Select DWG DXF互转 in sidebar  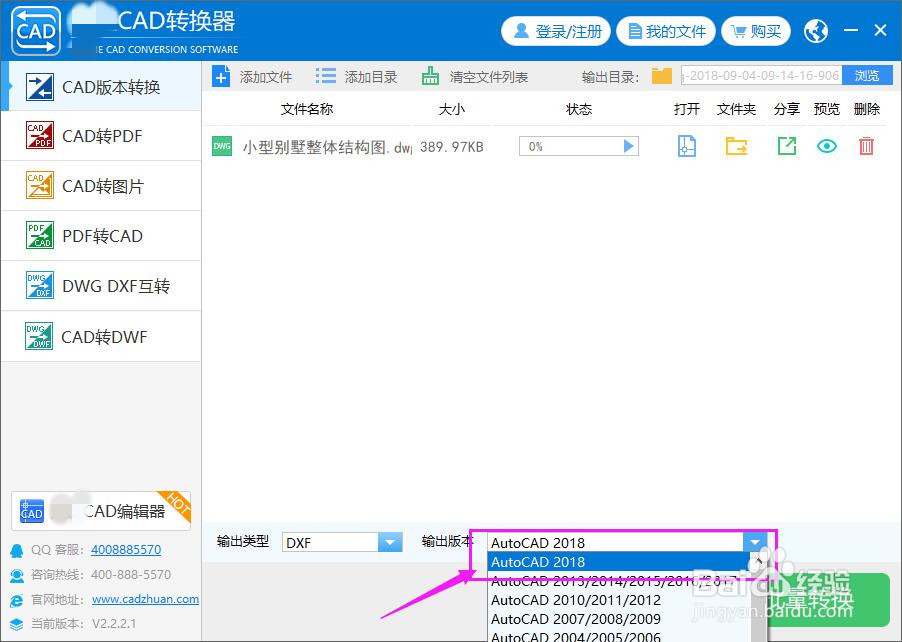tap(101, 286)
